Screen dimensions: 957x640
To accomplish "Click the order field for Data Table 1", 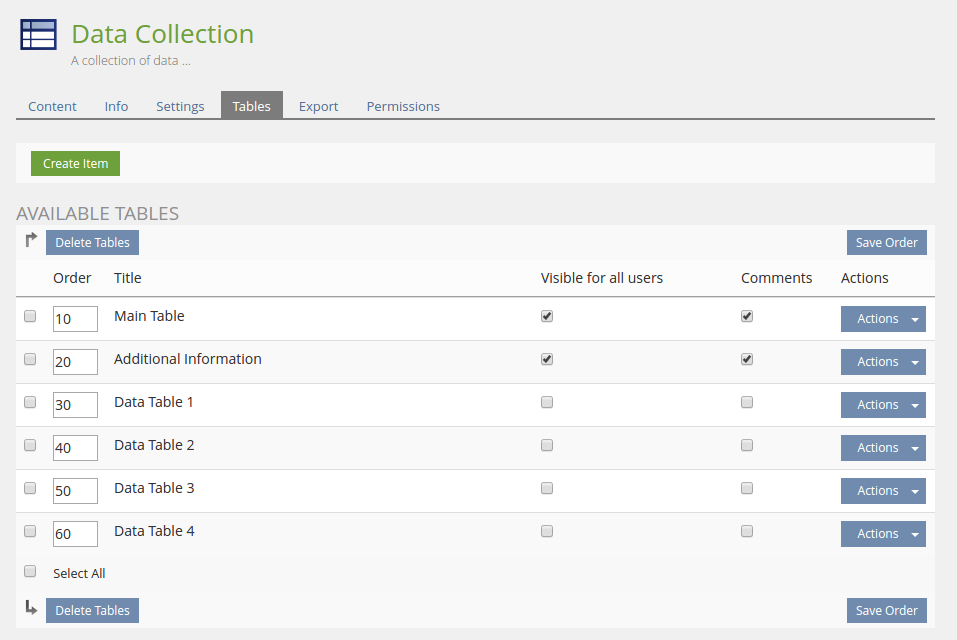I will [x=75, y=405].
